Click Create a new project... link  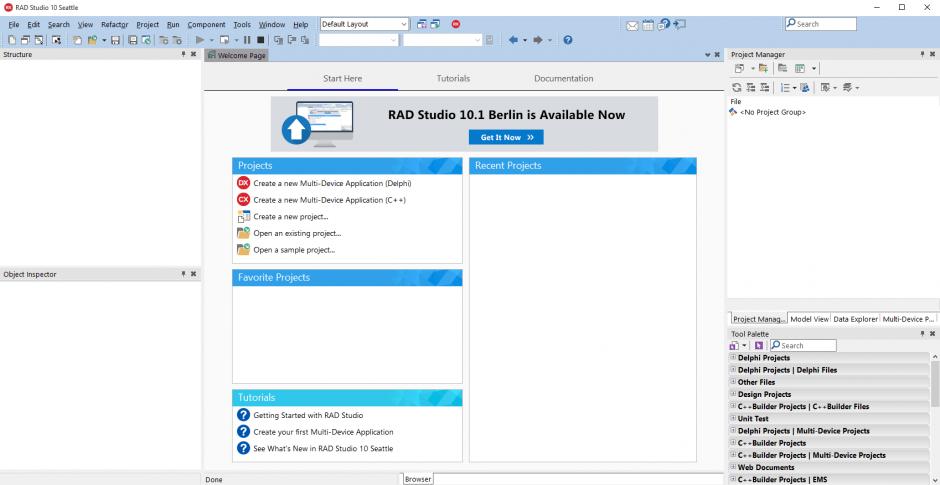point(291,217)
